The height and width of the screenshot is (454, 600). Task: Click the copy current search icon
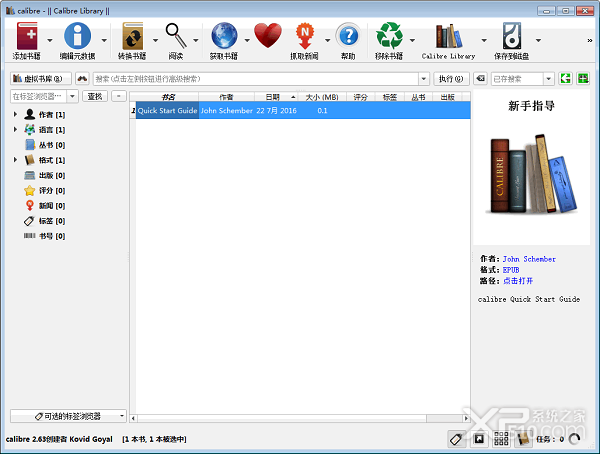tap(566, 79)
